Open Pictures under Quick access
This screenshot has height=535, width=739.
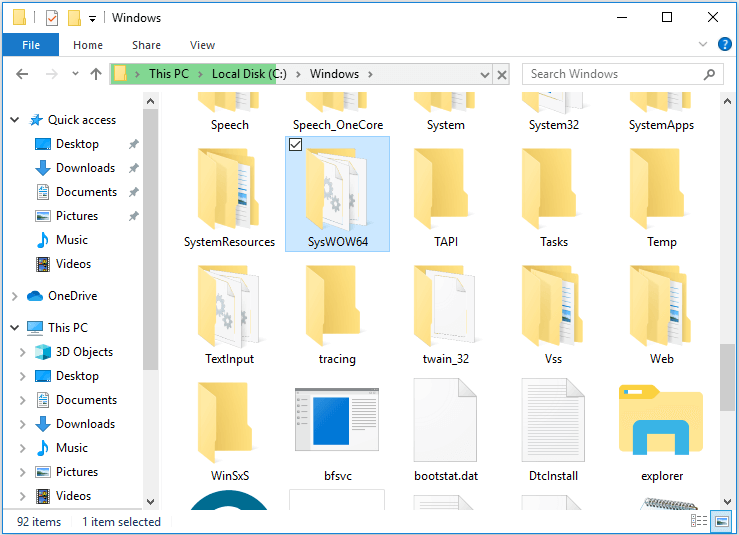77,216
